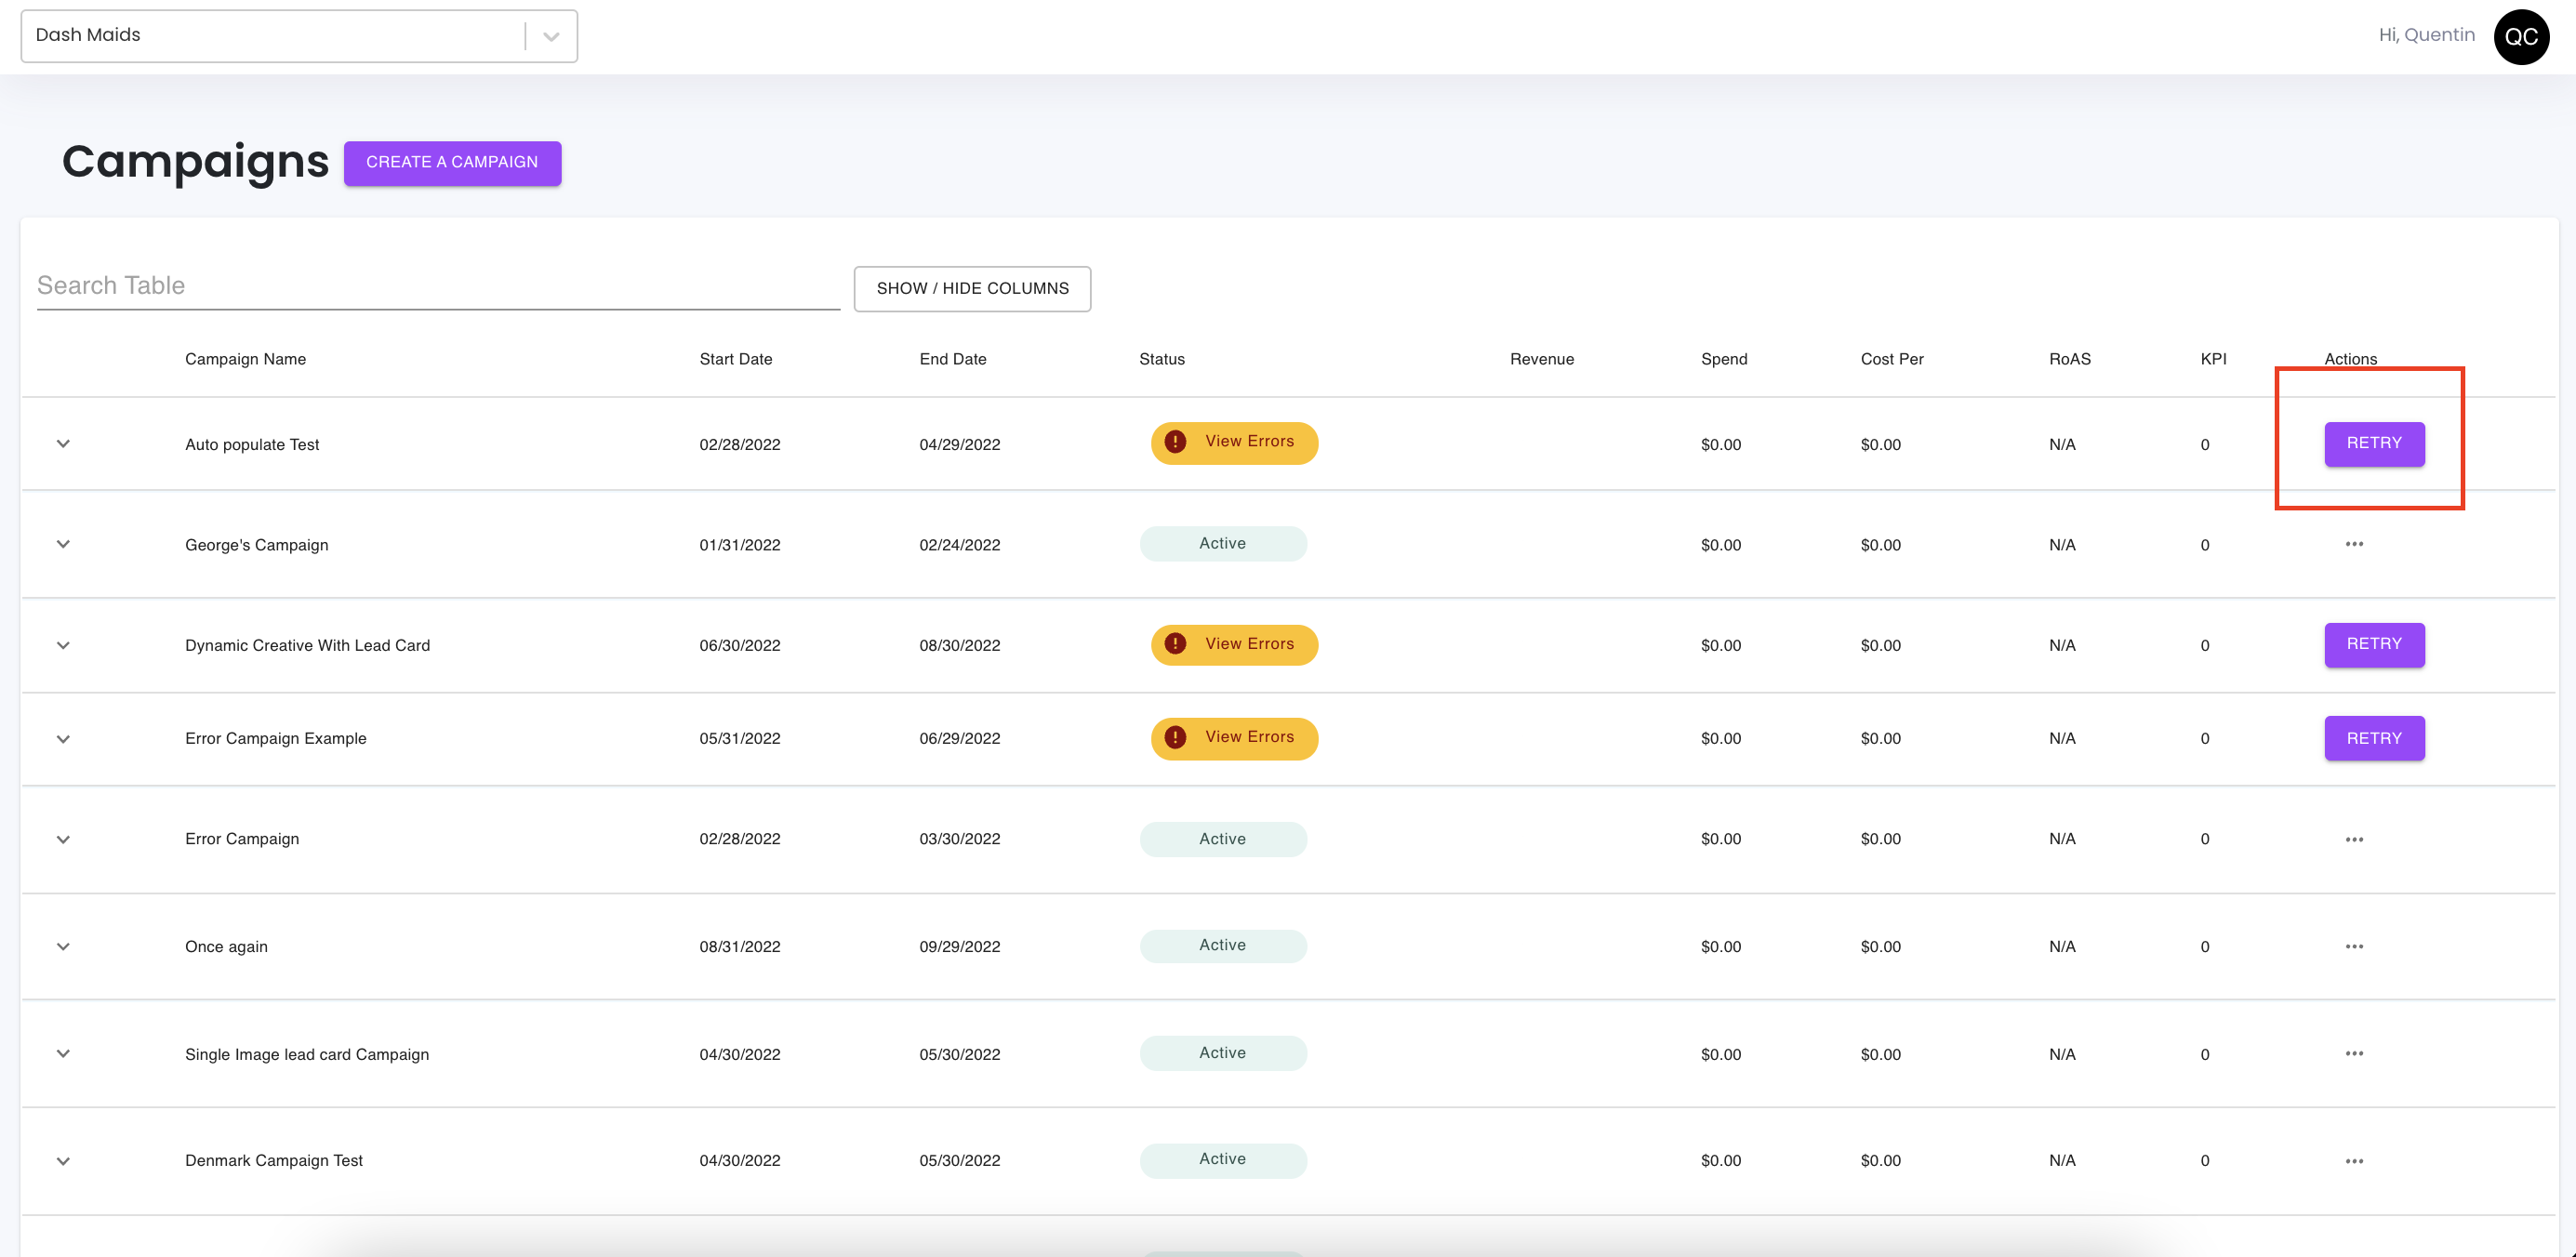Click Create a Campaign button
This screenshot has height=1257, width=2576.
coord(452,162)
